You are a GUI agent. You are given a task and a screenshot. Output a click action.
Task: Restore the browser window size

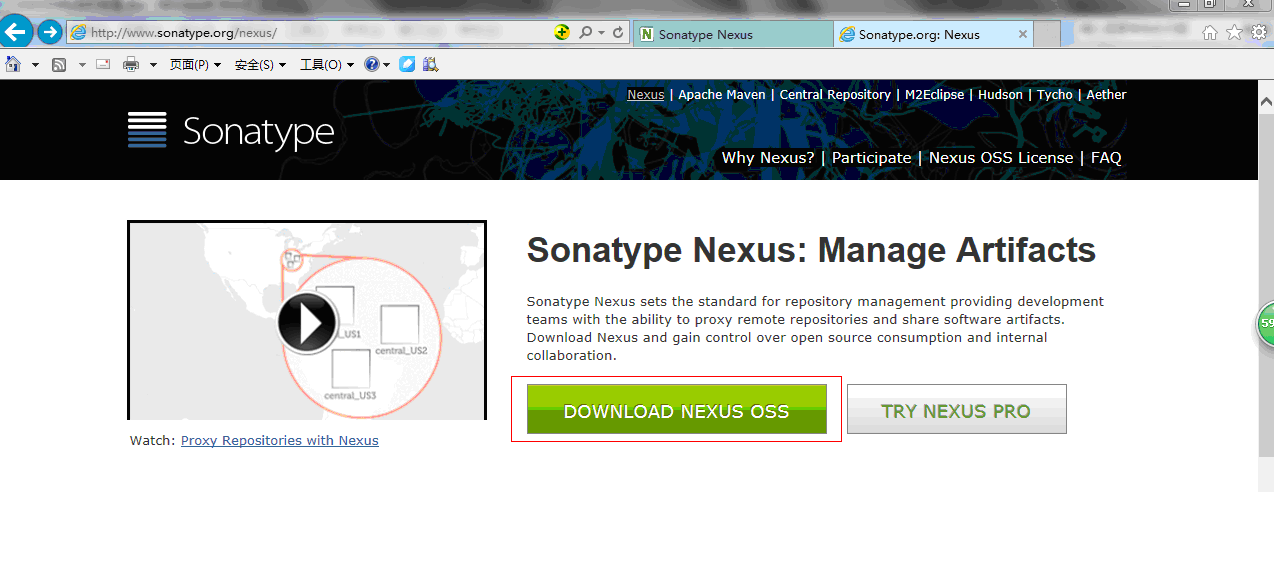(1210, 4)
